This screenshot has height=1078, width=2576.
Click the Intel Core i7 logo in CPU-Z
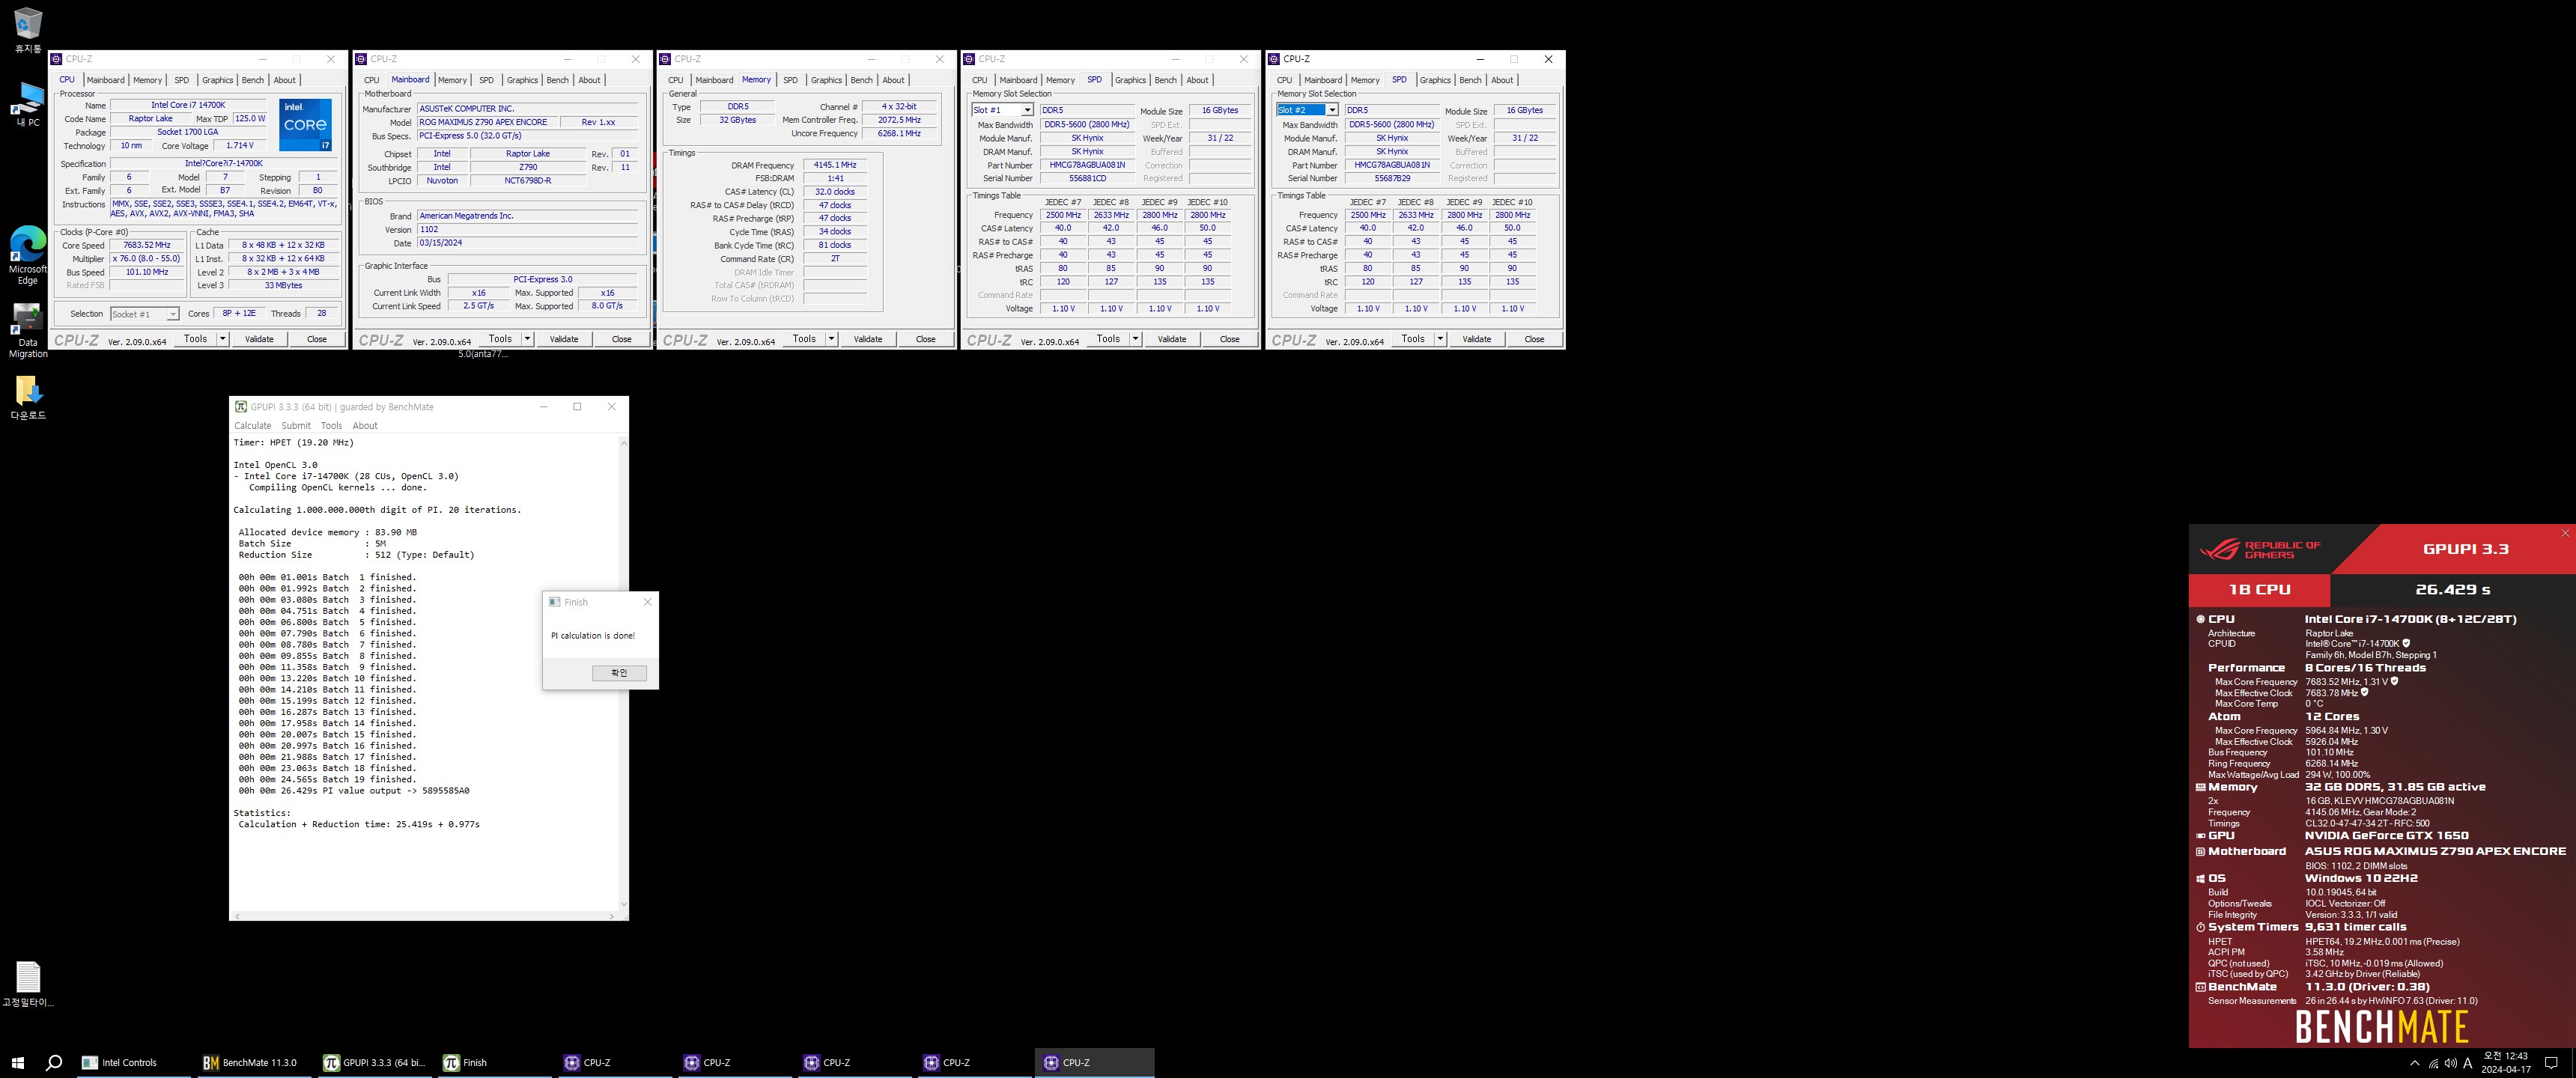305,125
